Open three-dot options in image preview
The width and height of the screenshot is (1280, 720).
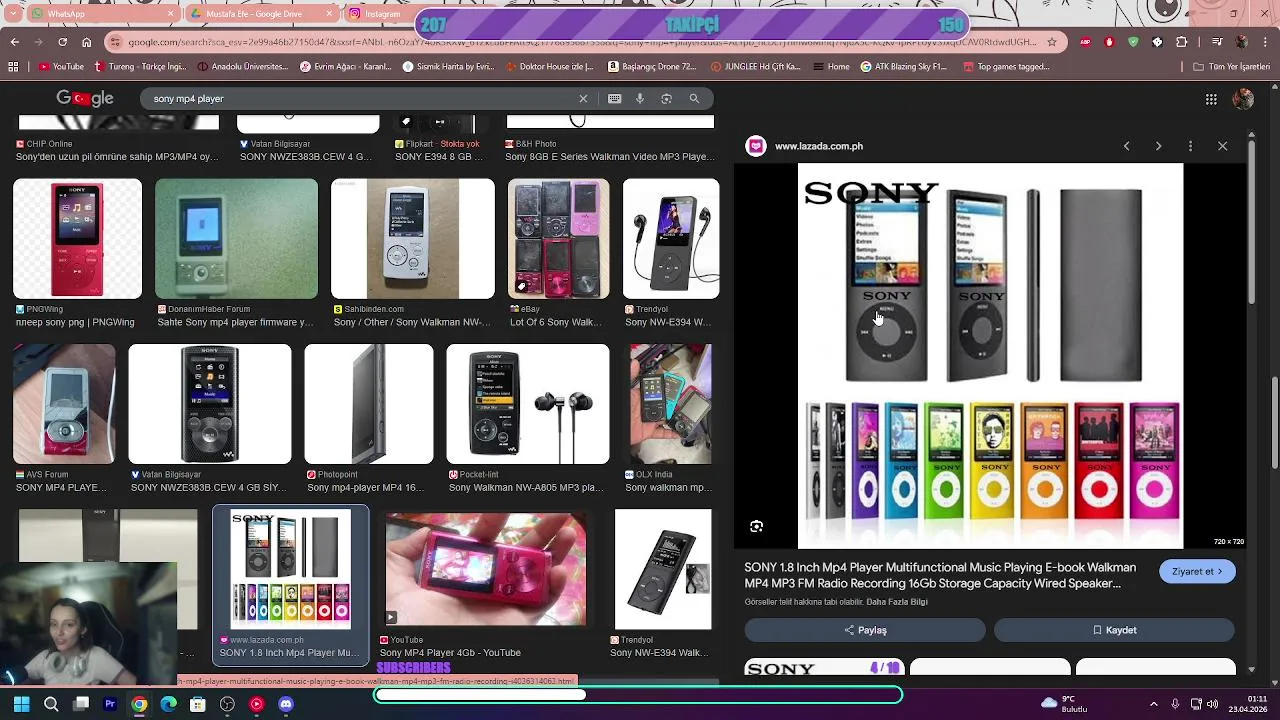[x=1190, y=146]
